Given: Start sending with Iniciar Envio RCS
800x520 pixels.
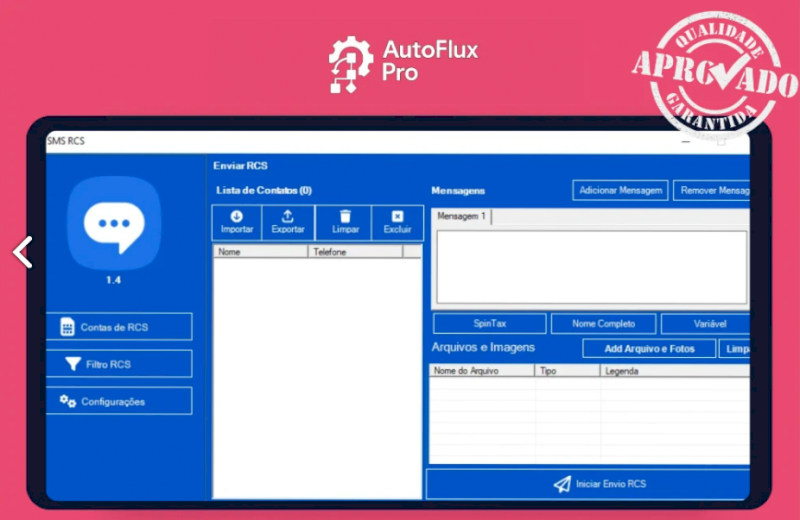Looking at the screenshot, I should pos(588,484).
